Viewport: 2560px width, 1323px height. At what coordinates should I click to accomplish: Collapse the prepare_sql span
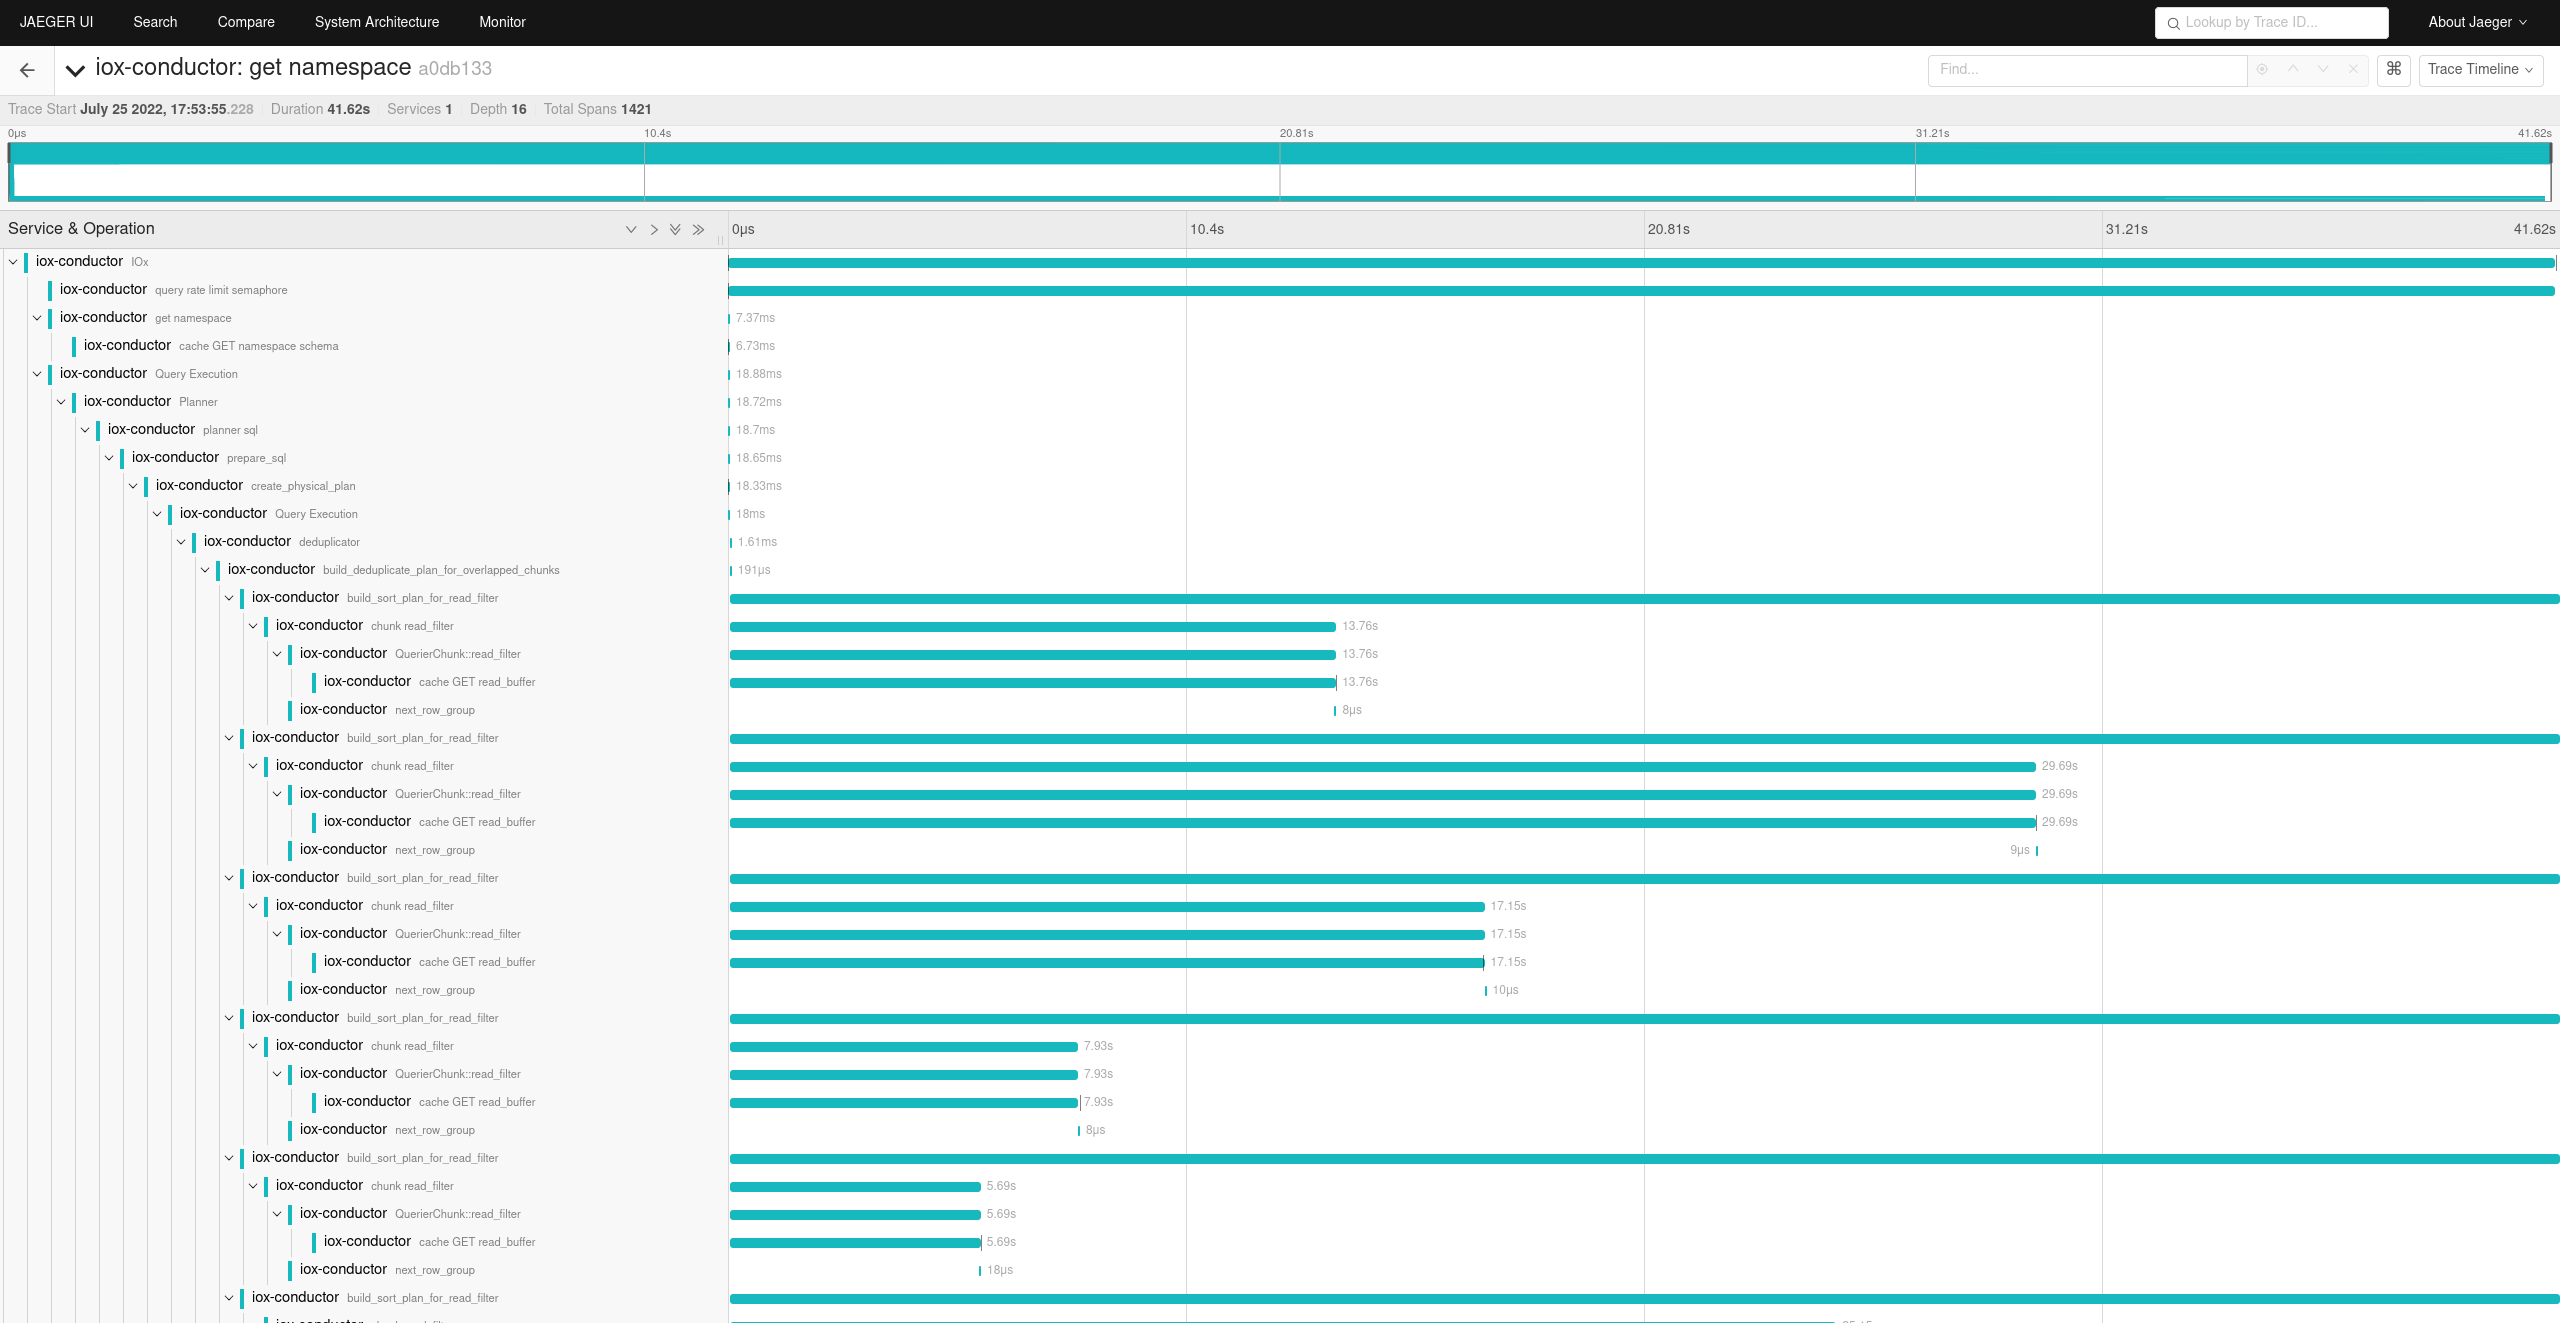[109, 458]
